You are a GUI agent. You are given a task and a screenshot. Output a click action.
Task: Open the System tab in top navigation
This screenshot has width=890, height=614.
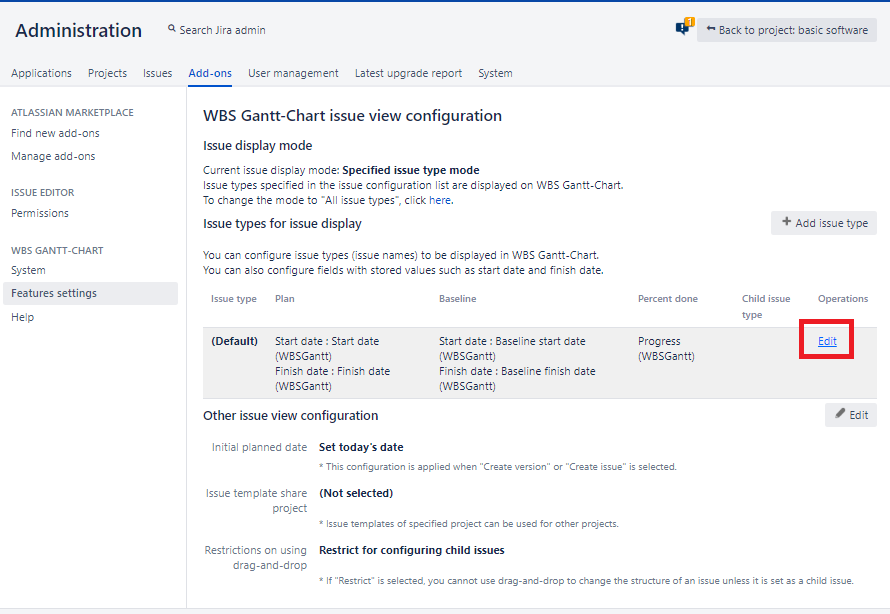click(495, 73)
